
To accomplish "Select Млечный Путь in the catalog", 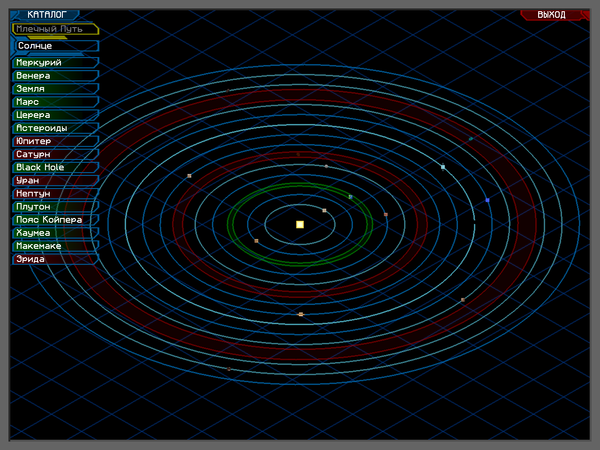I will click(x=55, y=29).
